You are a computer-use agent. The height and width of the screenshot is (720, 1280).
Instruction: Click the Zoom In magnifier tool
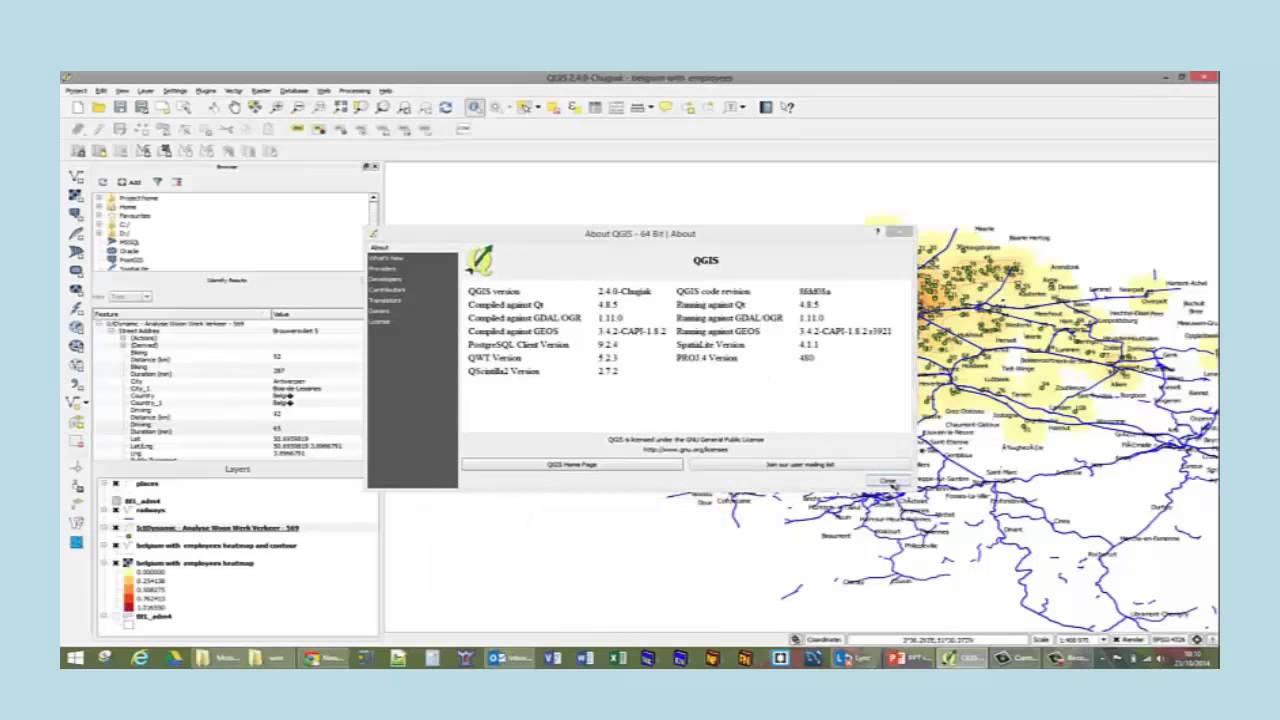pyautogui.click(x=276, y=107)
